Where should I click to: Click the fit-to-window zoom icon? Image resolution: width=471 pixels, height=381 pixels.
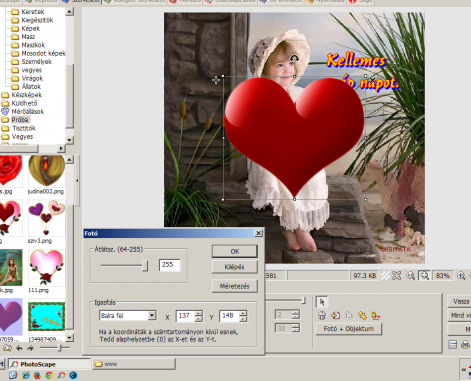397,276
